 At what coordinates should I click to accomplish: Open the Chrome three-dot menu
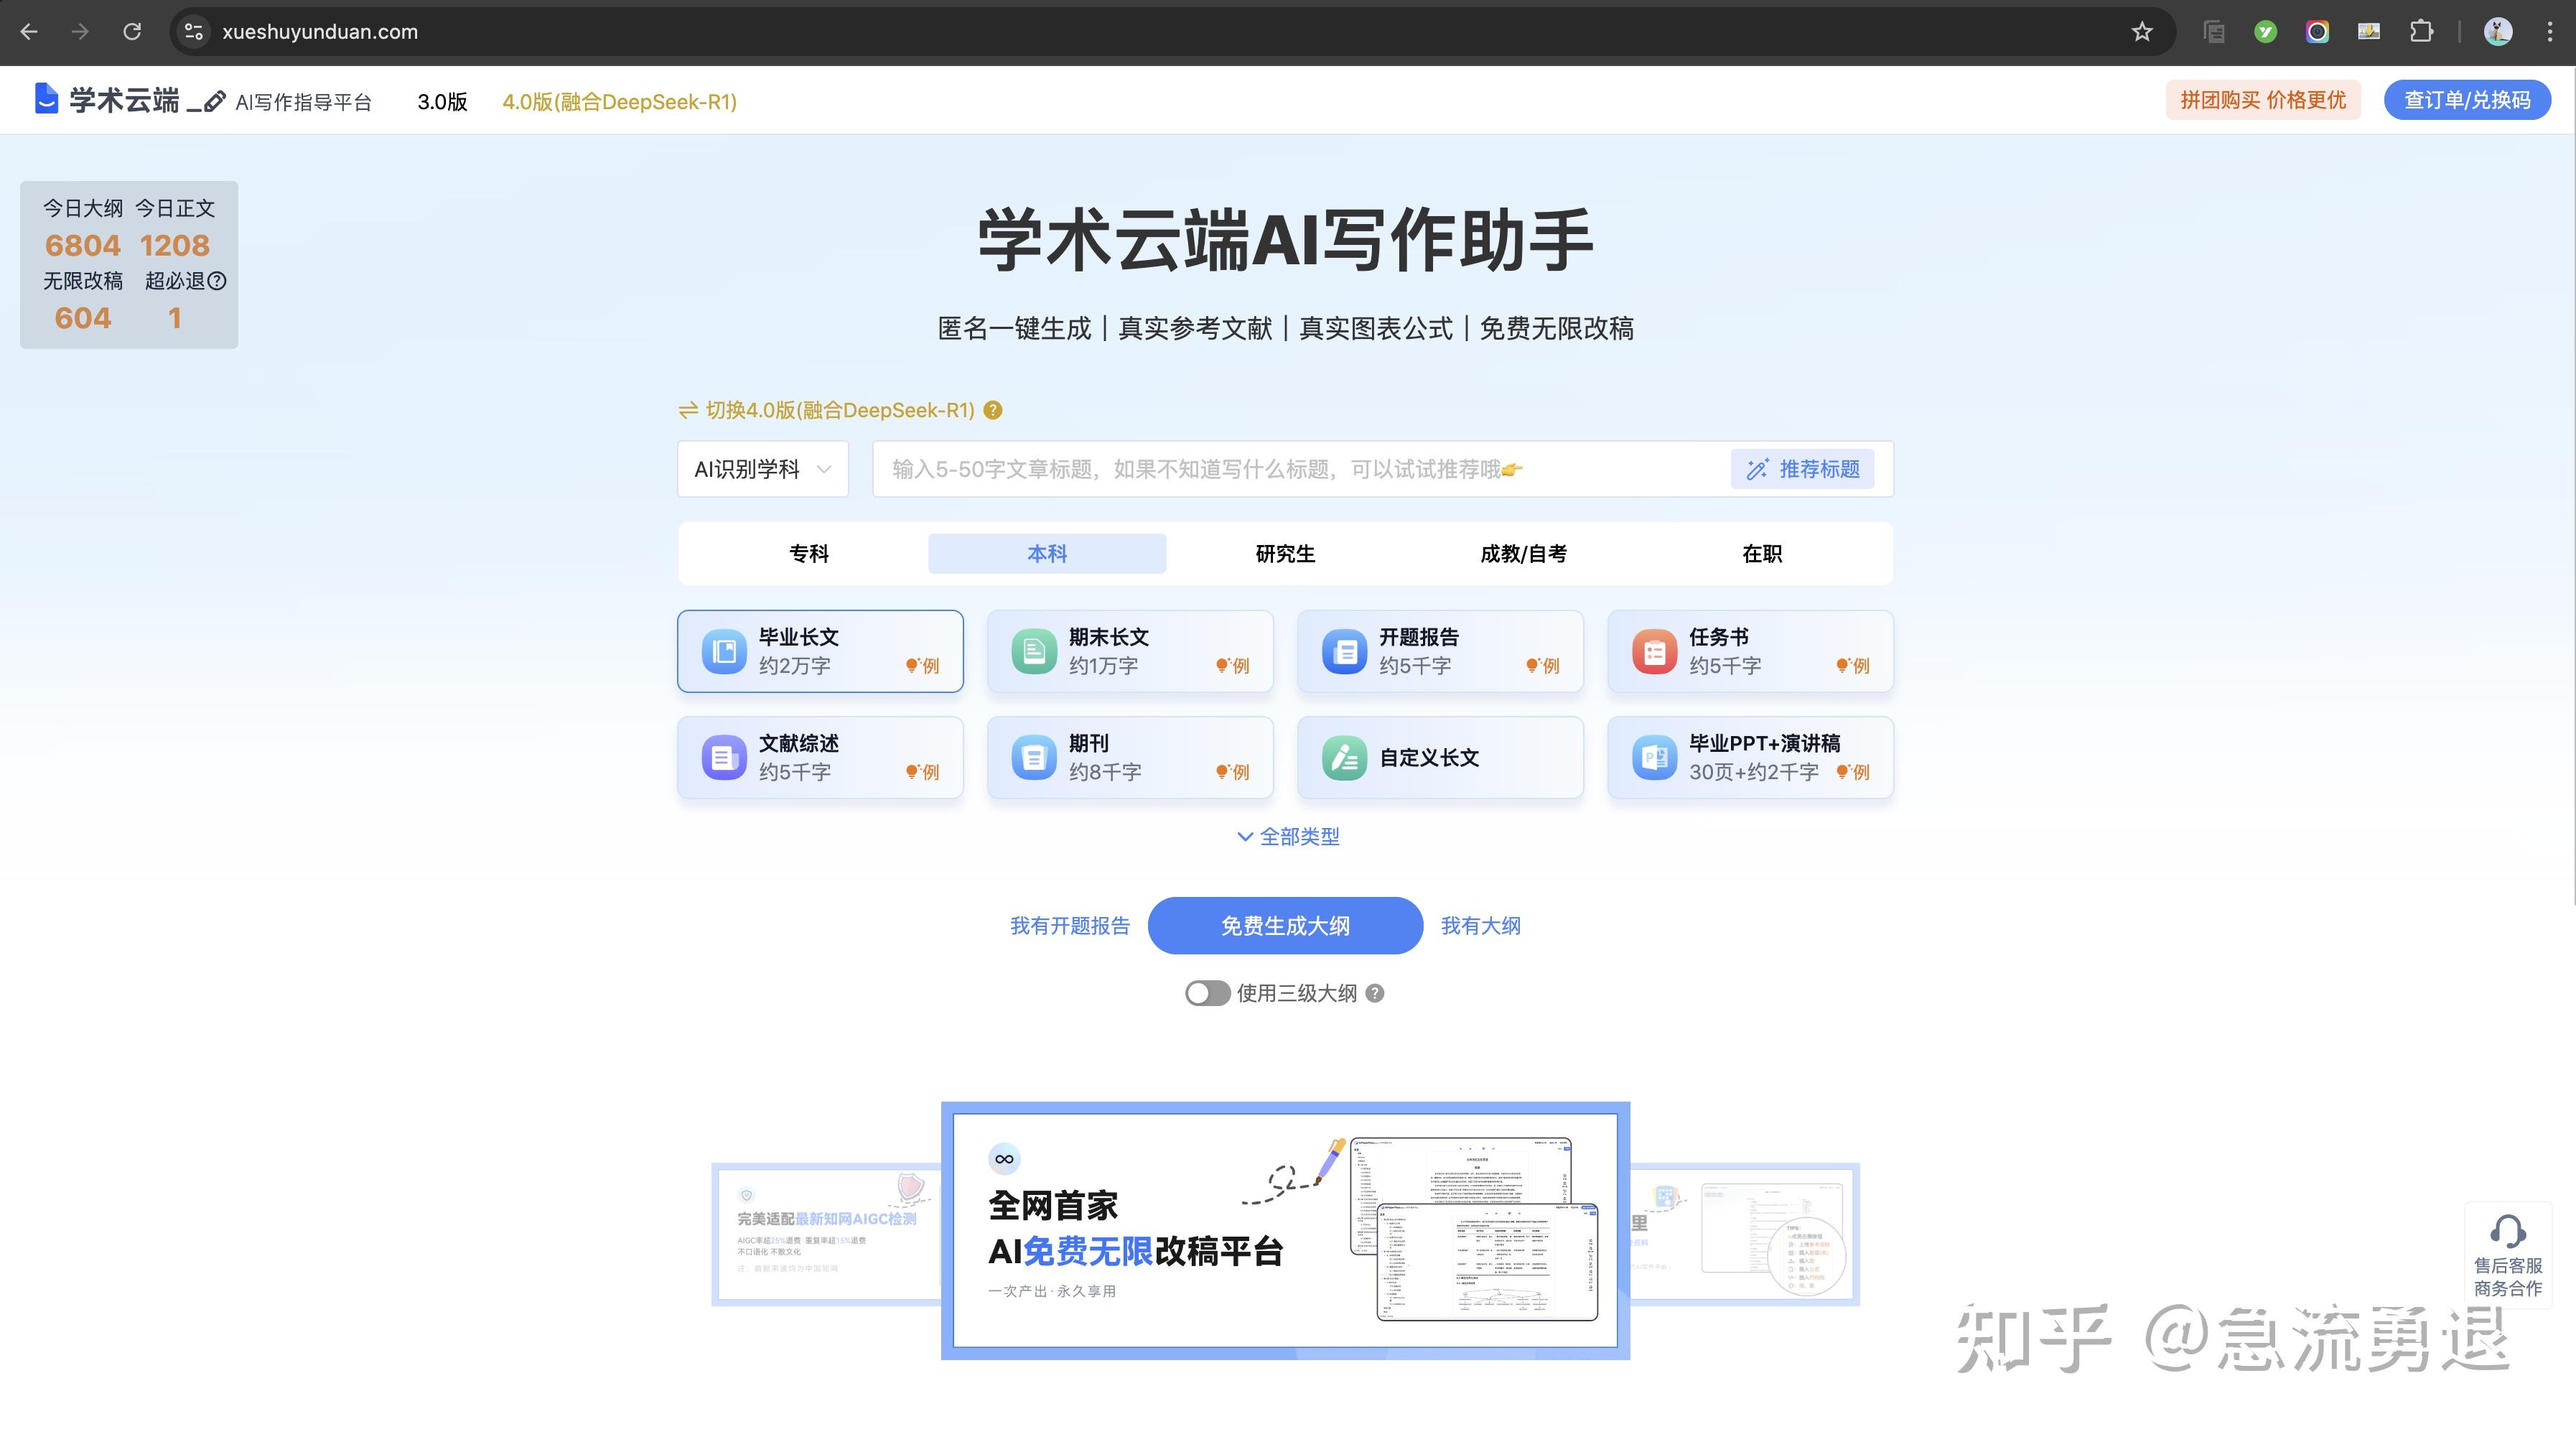point(2549,32)
